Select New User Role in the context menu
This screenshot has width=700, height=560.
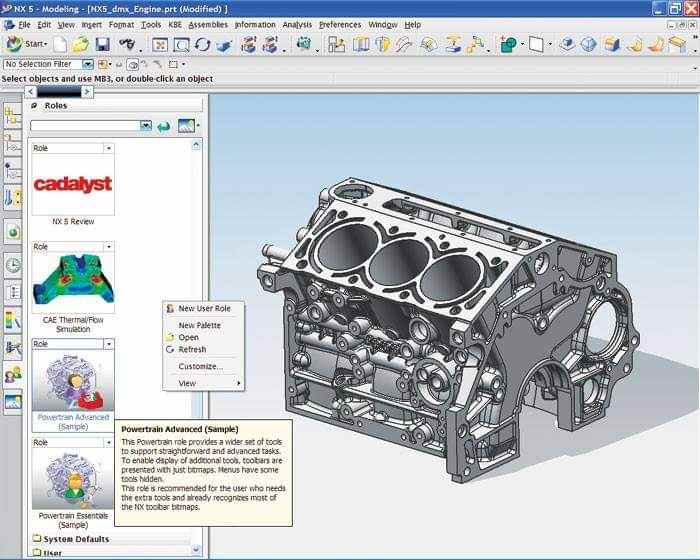204,309
